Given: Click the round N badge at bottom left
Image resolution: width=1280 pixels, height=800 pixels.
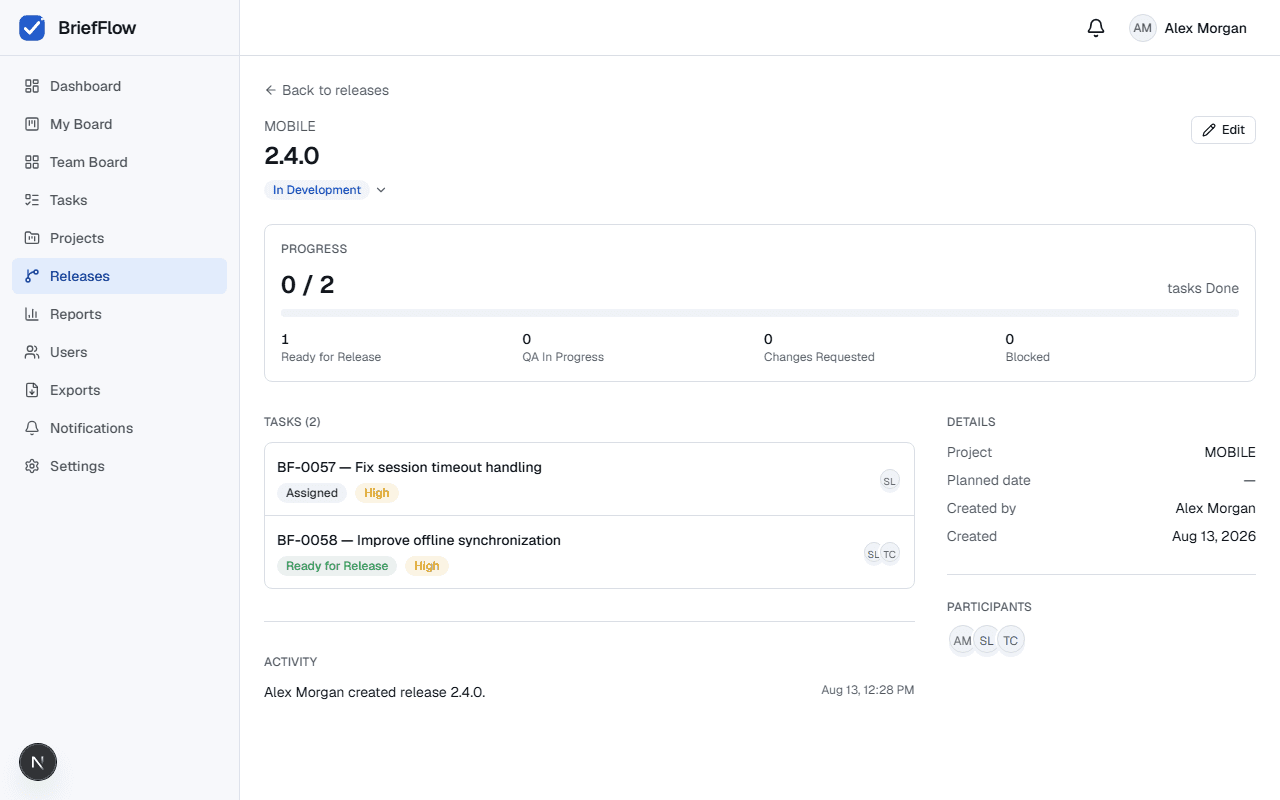Looking at the screenshot, I should pos(38,762).
